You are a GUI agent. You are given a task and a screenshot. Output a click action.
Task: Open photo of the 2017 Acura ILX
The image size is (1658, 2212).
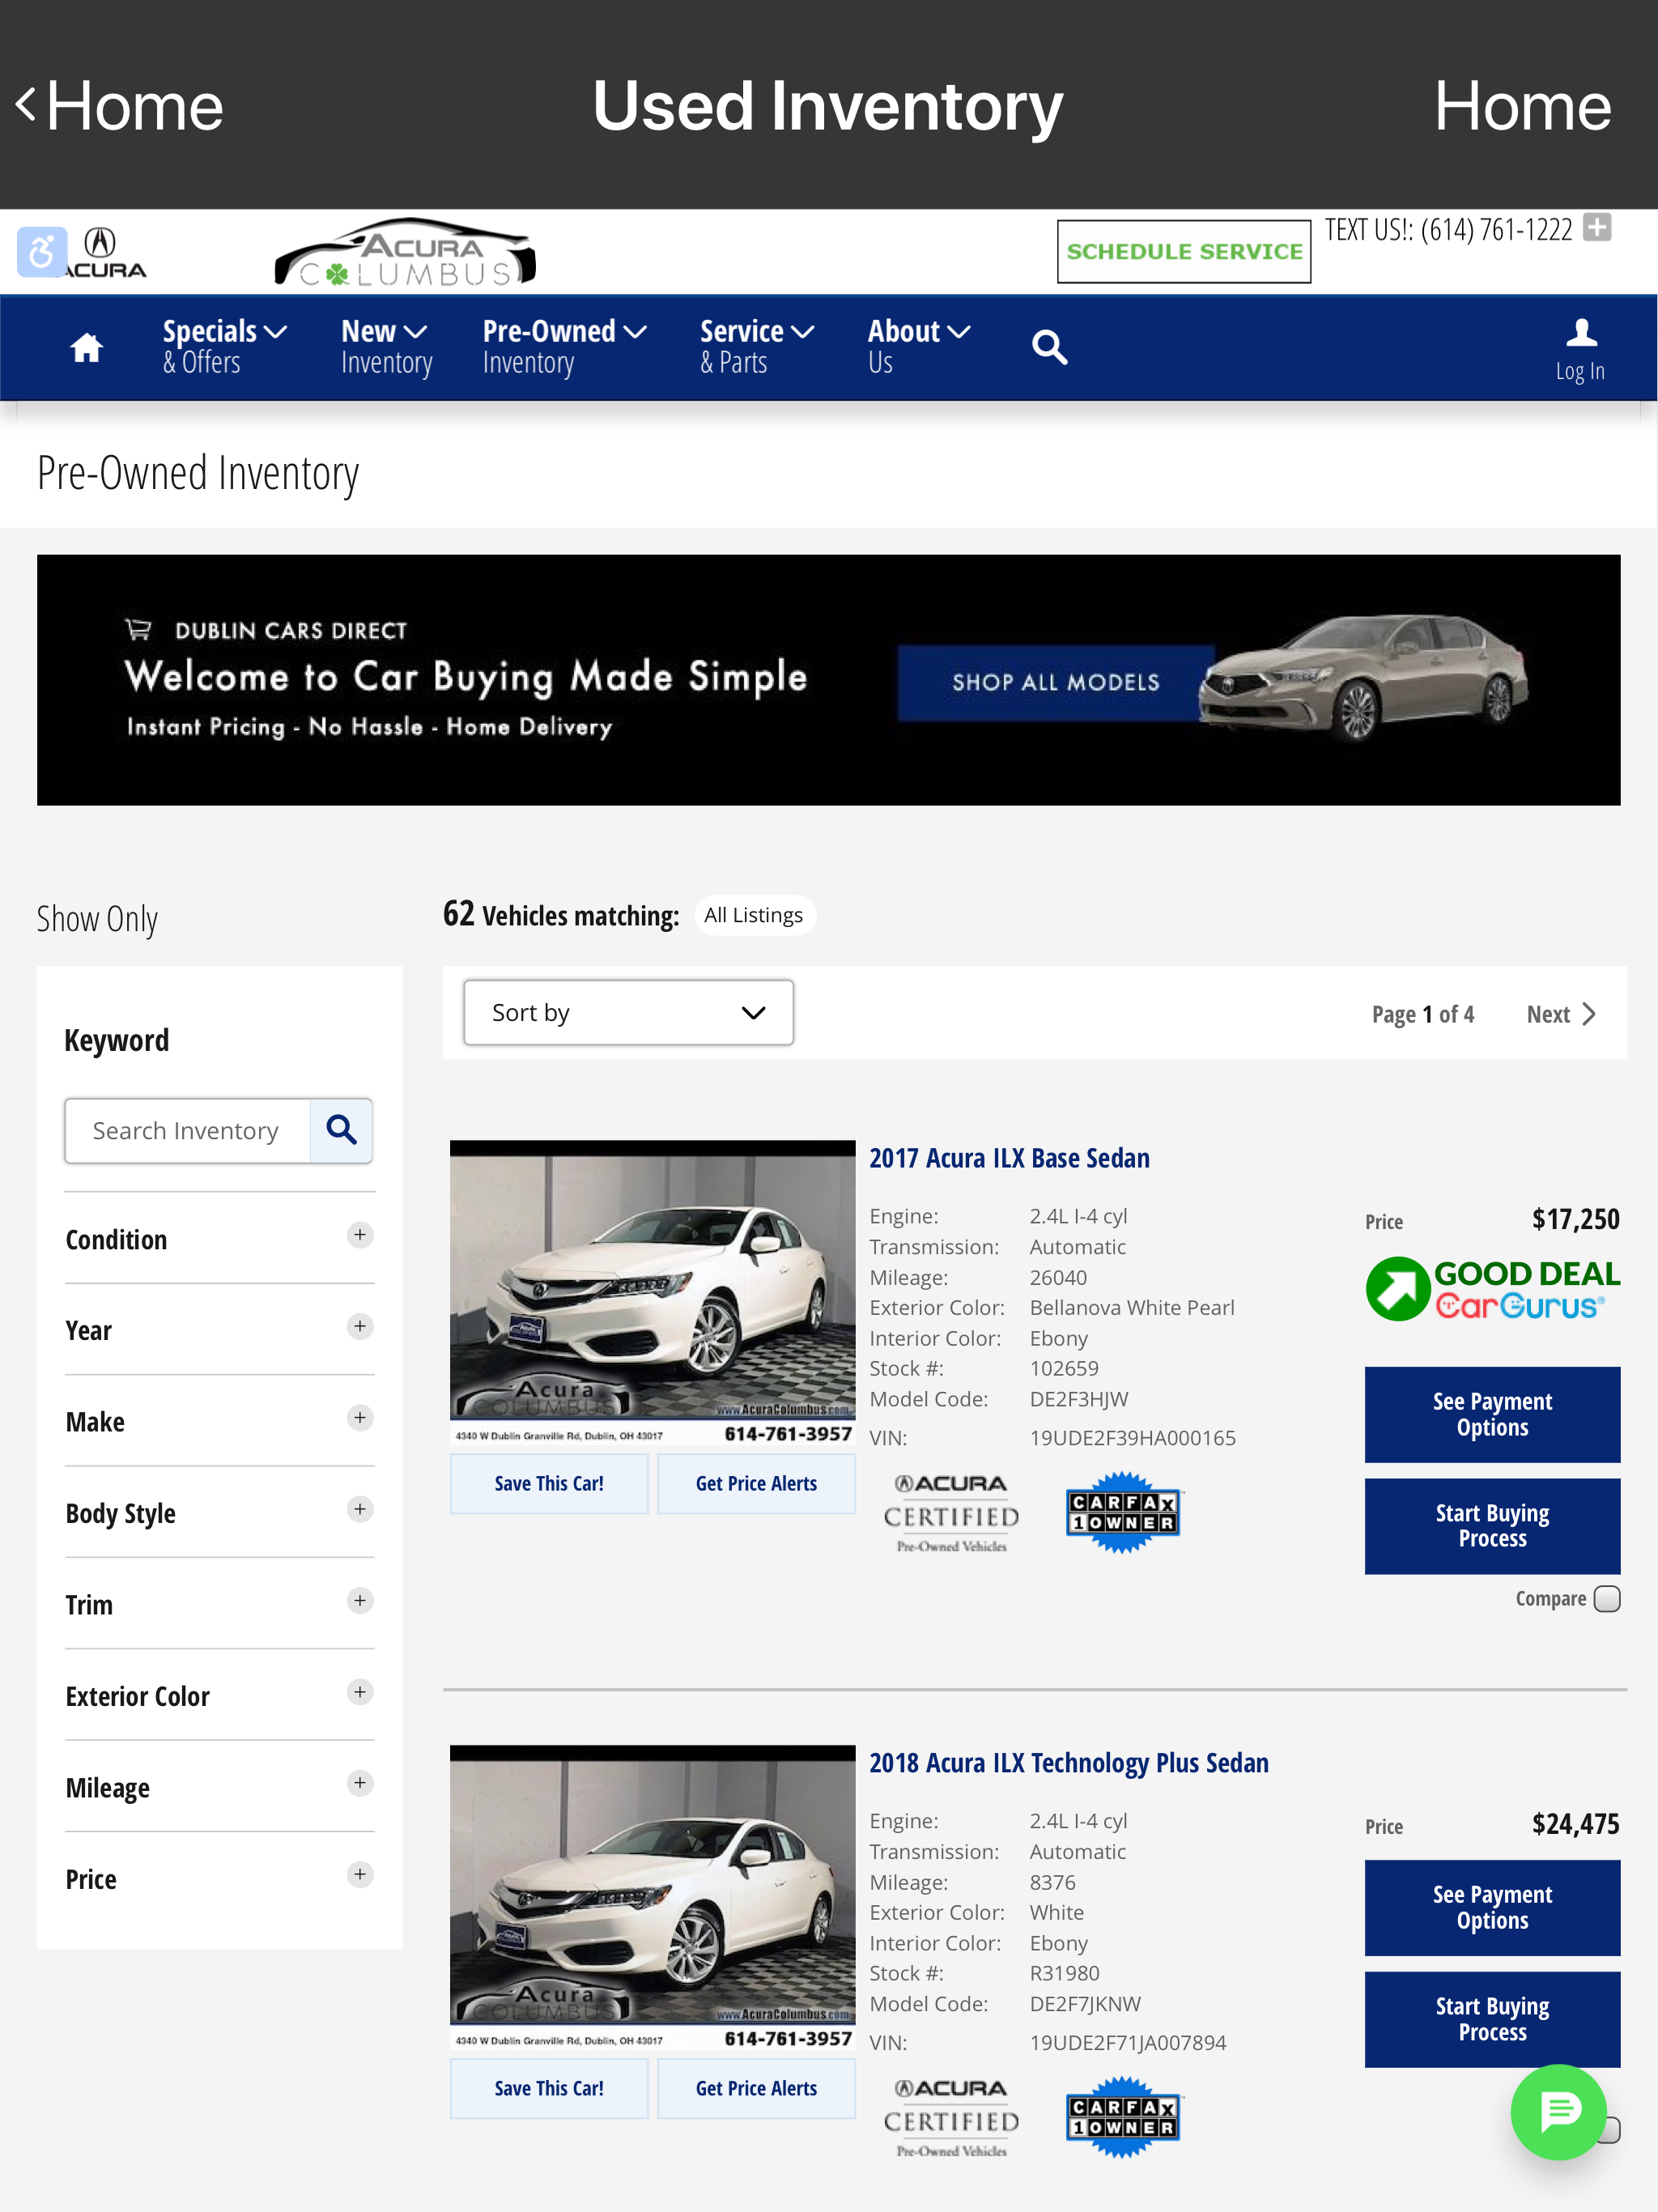point(652,1292)
